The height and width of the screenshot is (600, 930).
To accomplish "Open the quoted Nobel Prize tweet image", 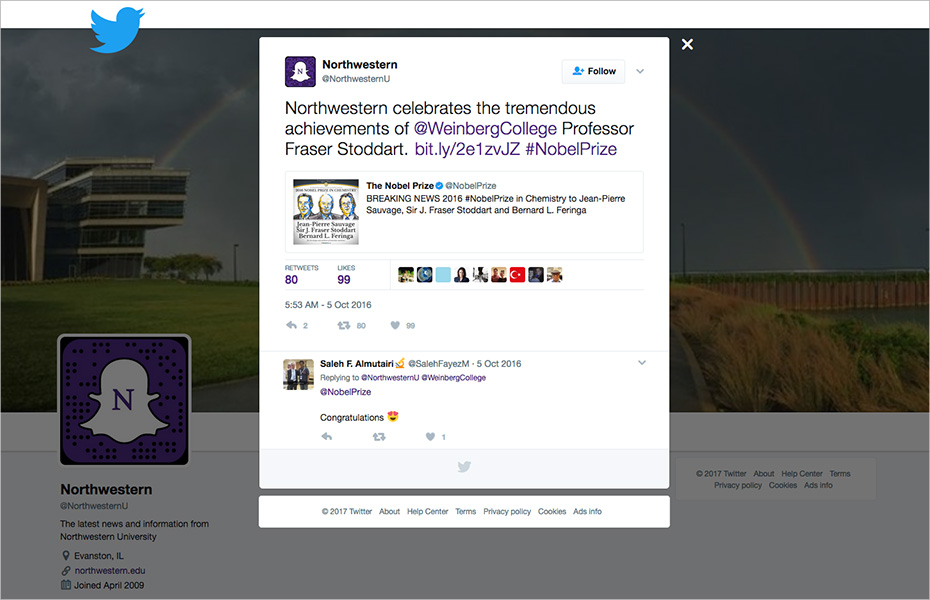I will (326, 212).
